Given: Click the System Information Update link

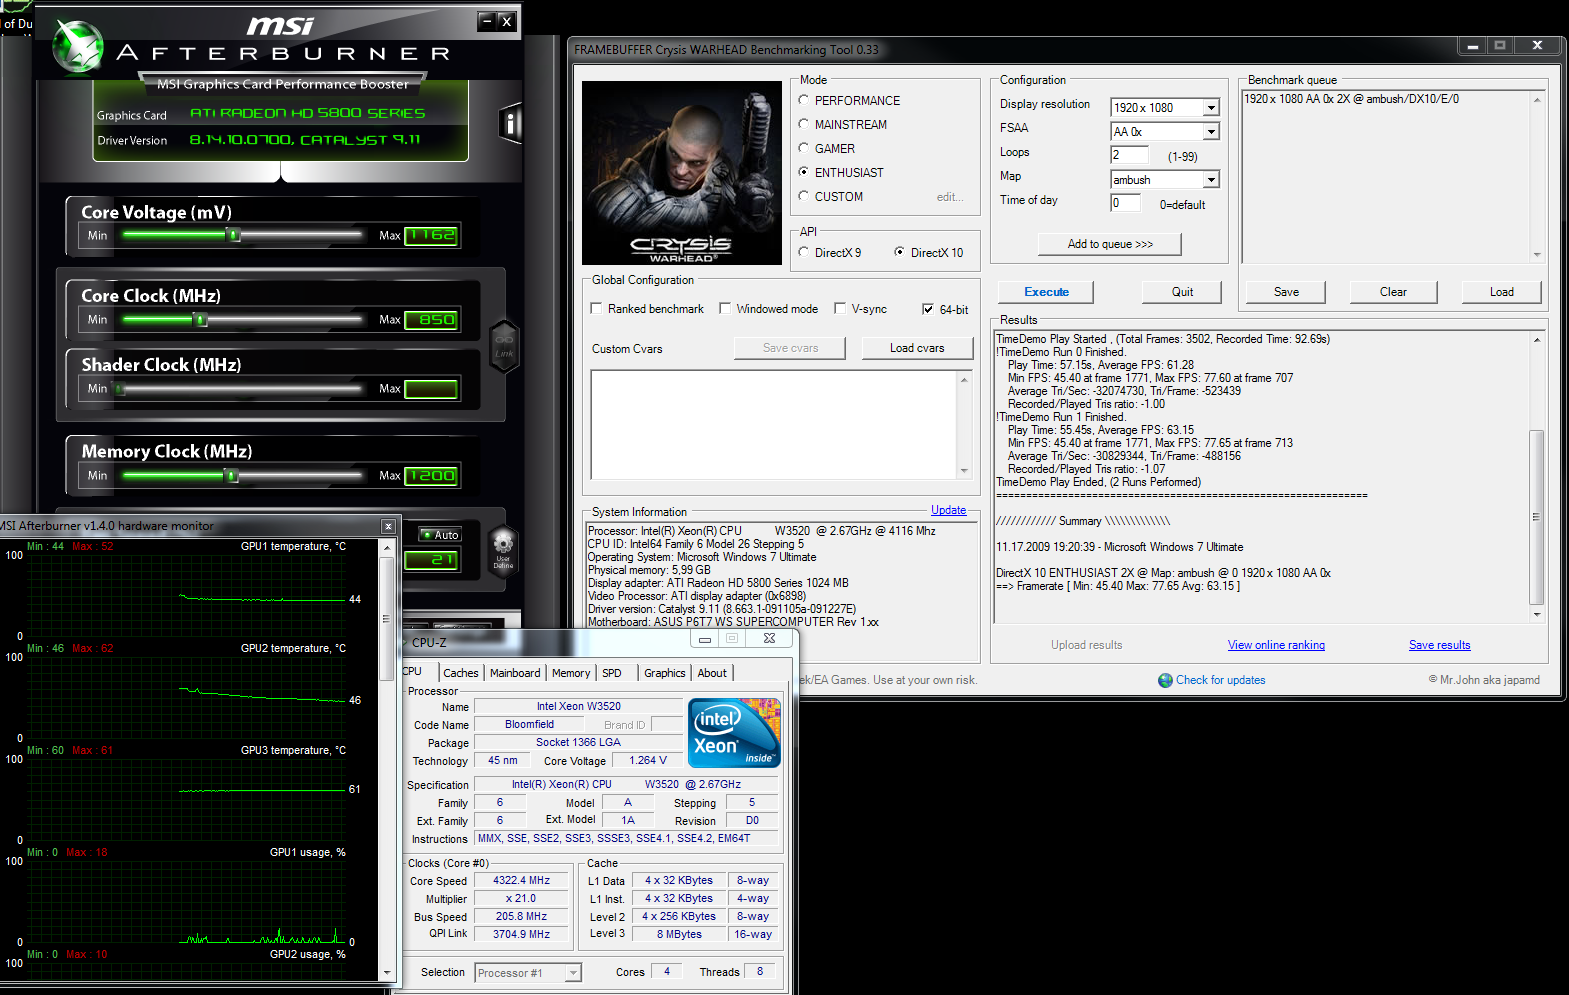Looking at the screenshot, I should (948, 510).
